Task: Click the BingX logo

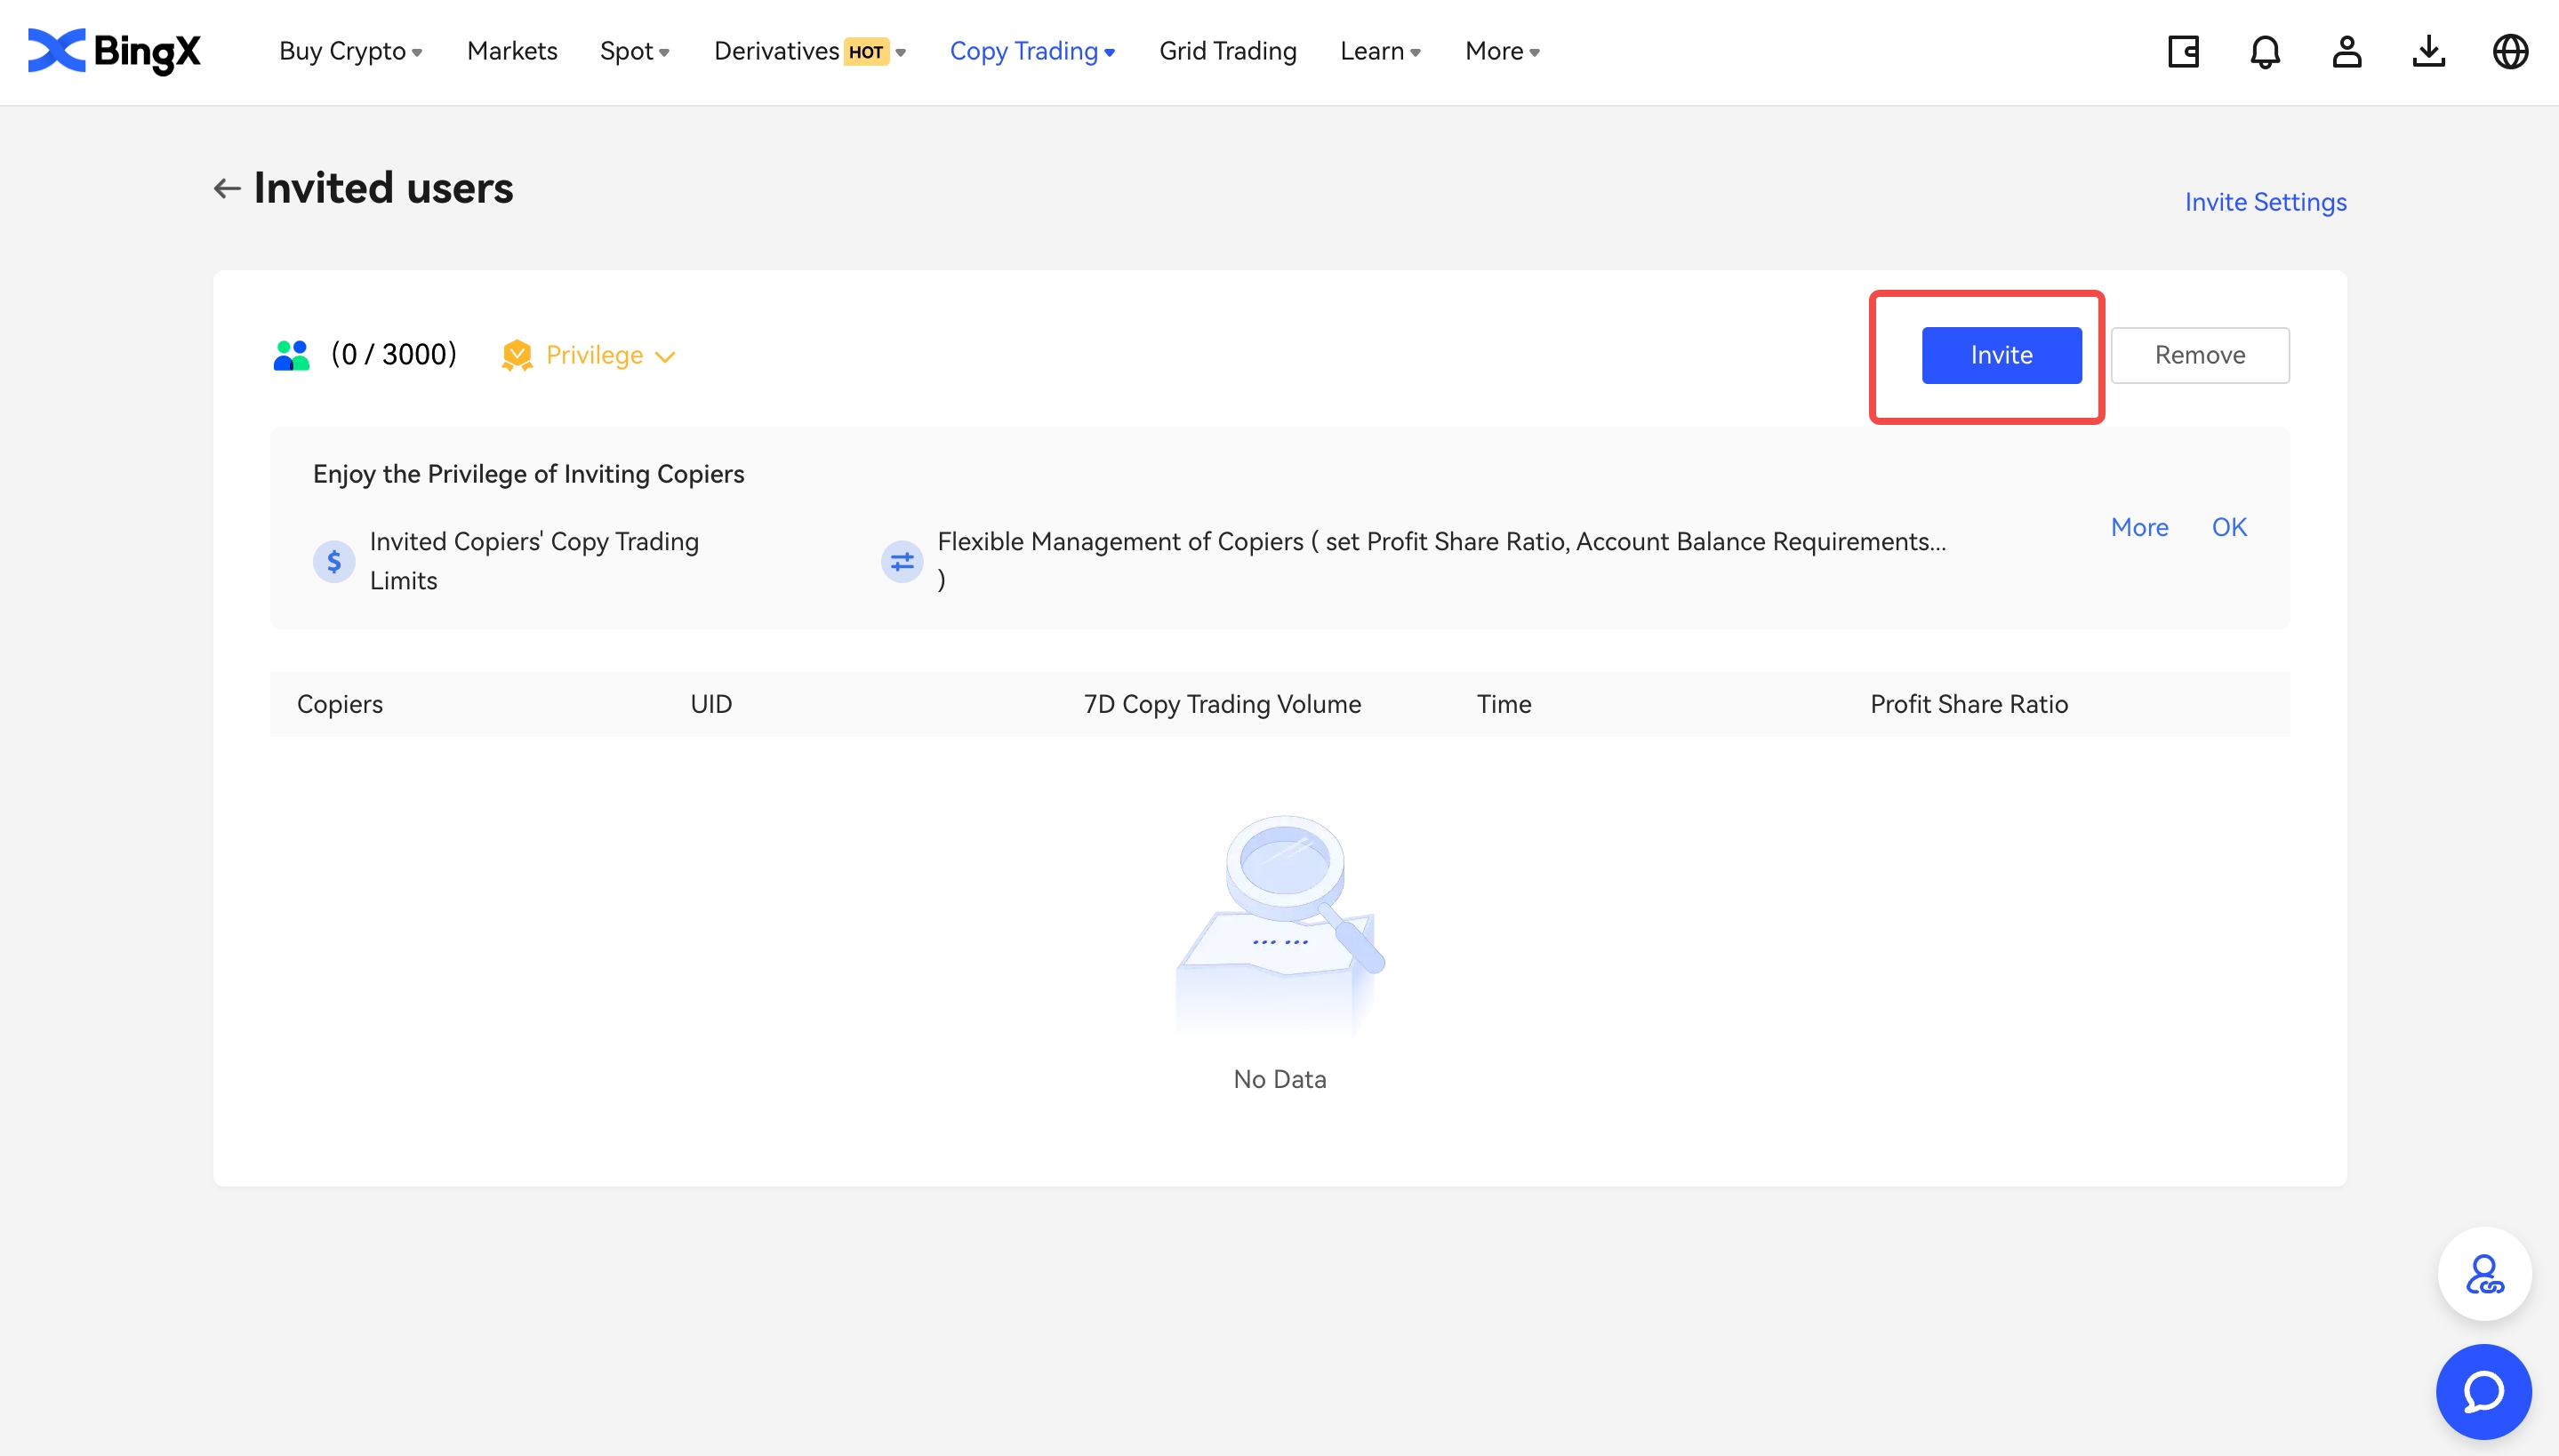Action: pos(114,51)
